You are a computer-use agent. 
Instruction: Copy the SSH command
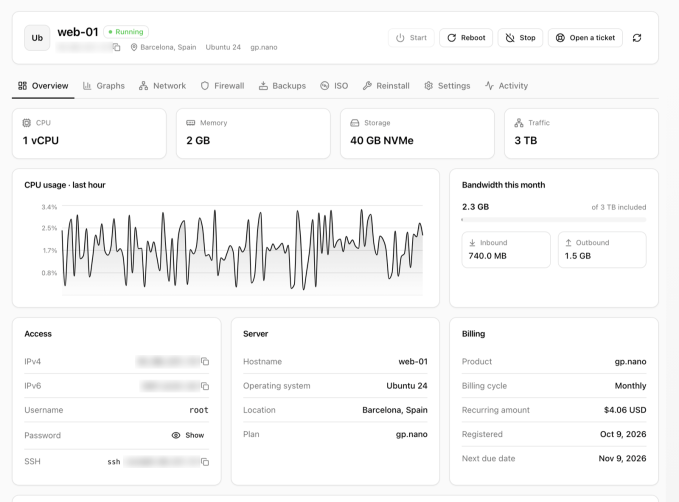coord(205,462)
